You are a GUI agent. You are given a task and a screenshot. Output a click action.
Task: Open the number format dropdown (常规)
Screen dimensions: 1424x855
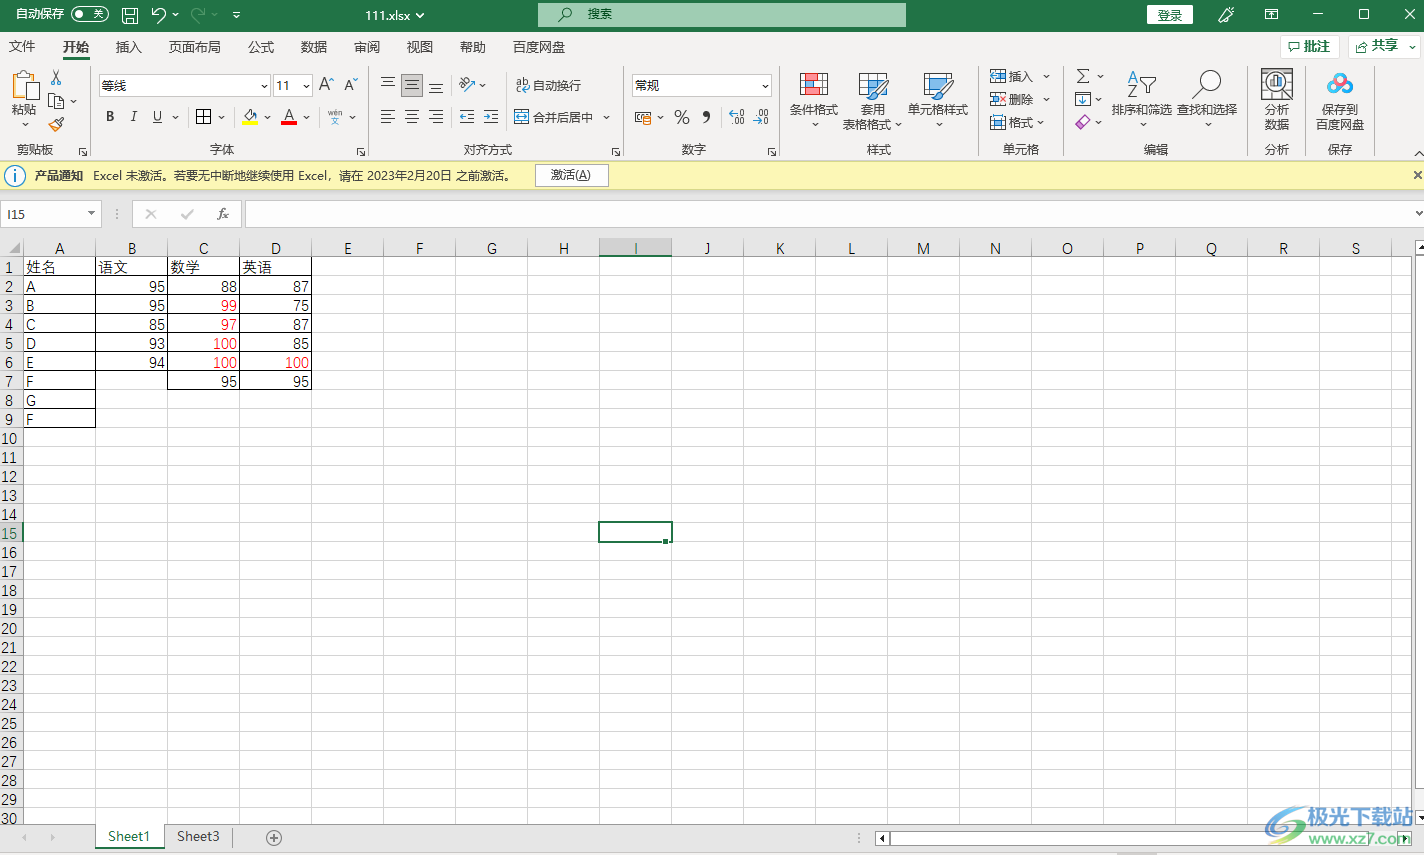click(x=765, y=86)
